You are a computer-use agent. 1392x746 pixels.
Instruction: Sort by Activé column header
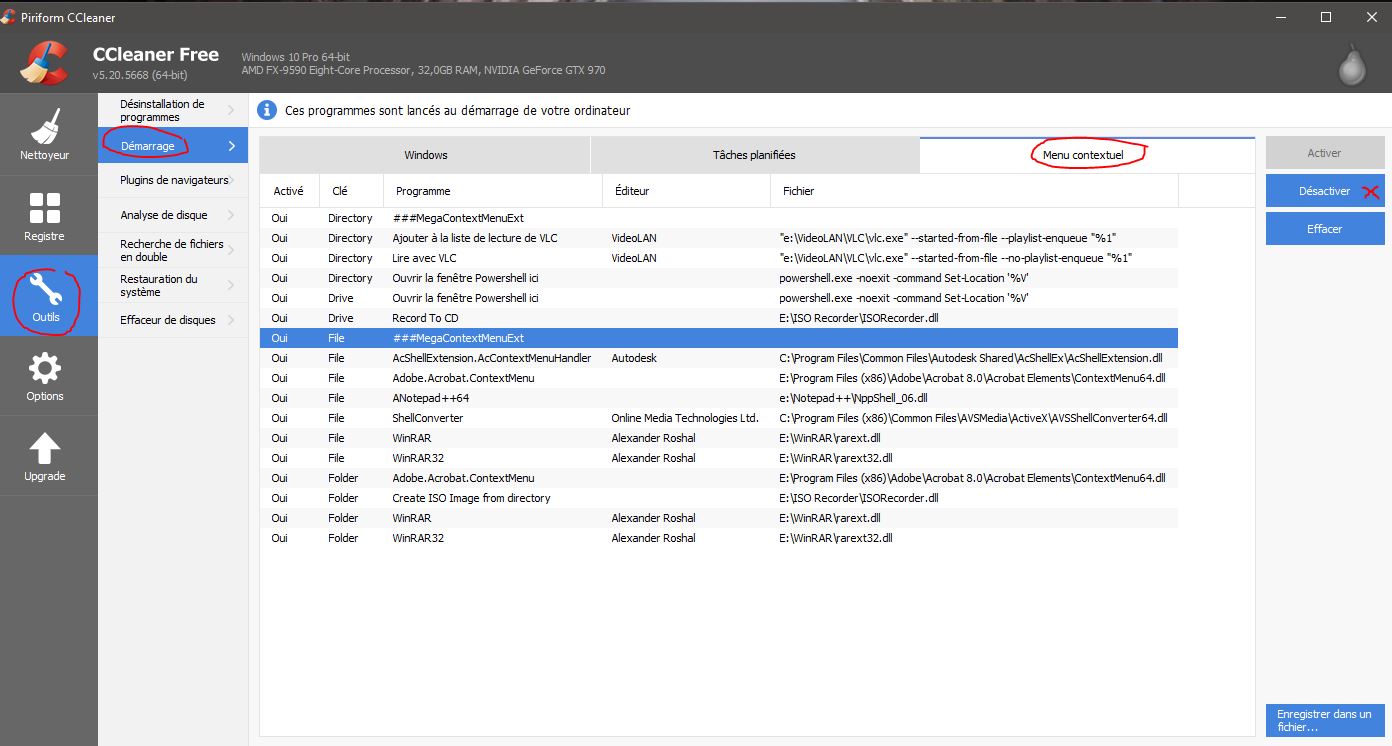click(x=290, y=191)
